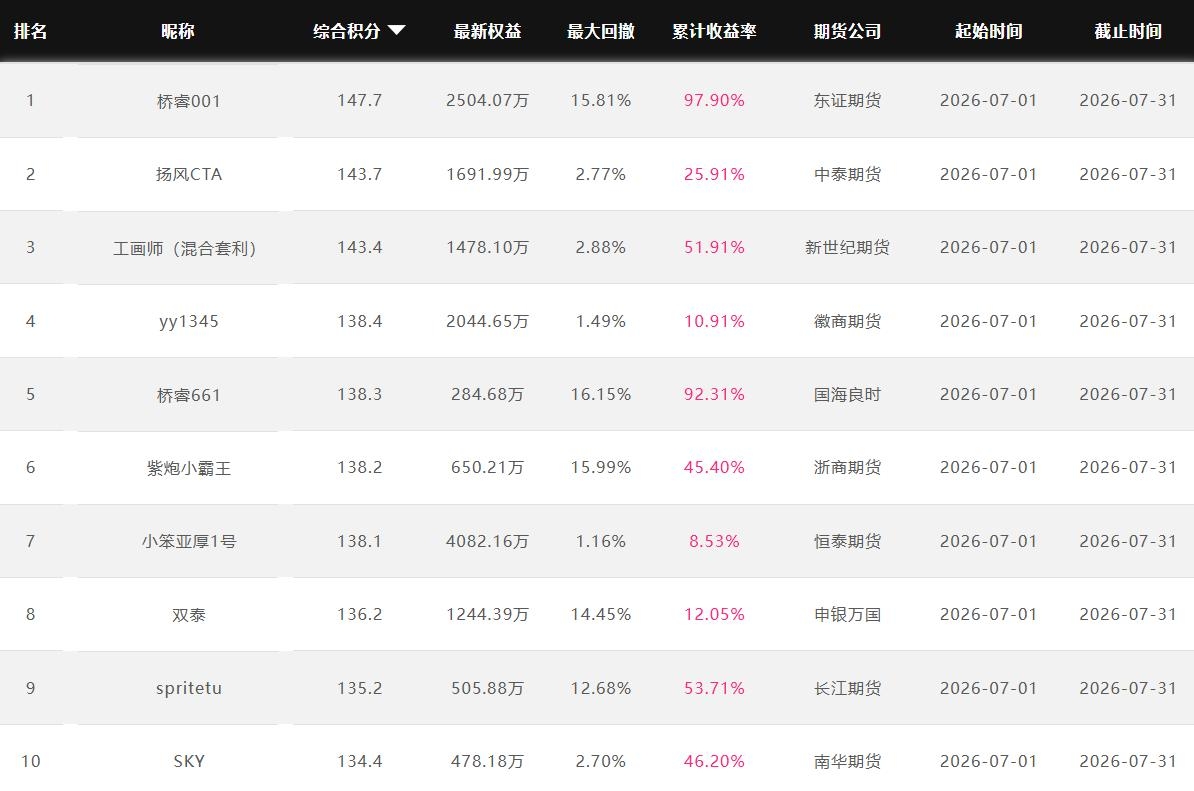1194x791 pixels.
Task: Click score 136.2 for 双泰
Action: pos(359,614)
